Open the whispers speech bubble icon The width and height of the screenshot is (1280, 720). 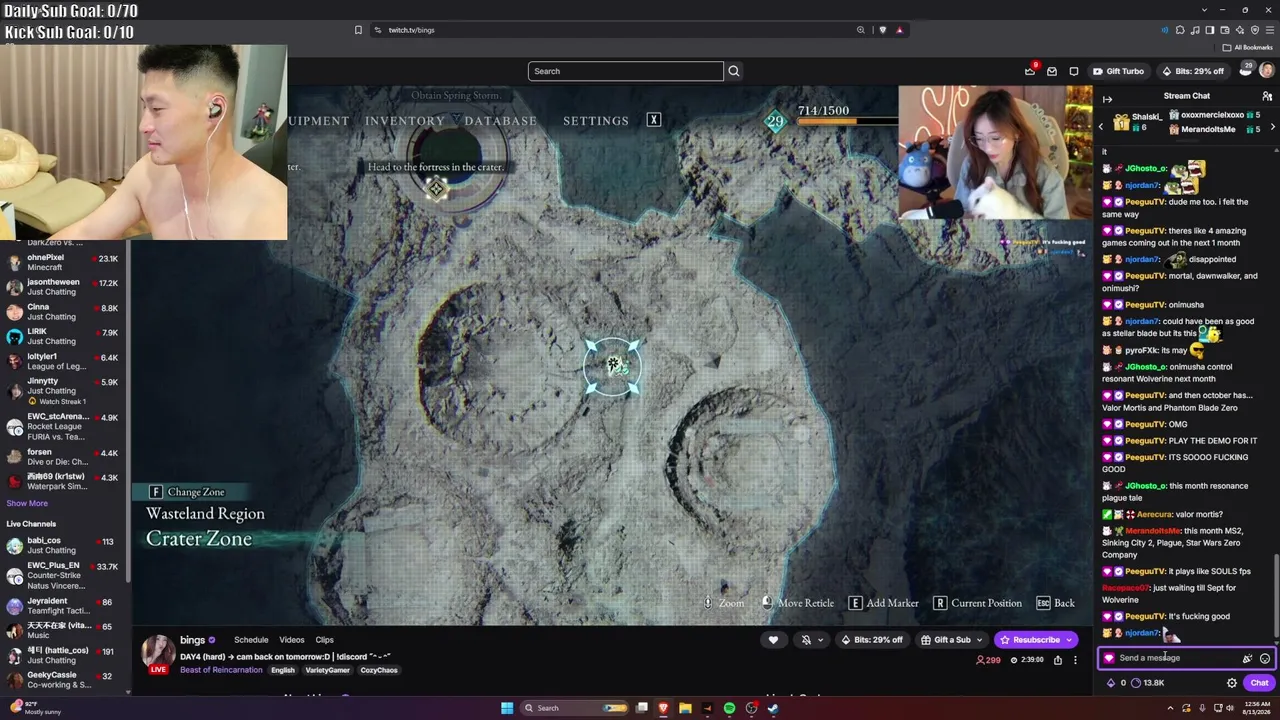click(1074, 71)
